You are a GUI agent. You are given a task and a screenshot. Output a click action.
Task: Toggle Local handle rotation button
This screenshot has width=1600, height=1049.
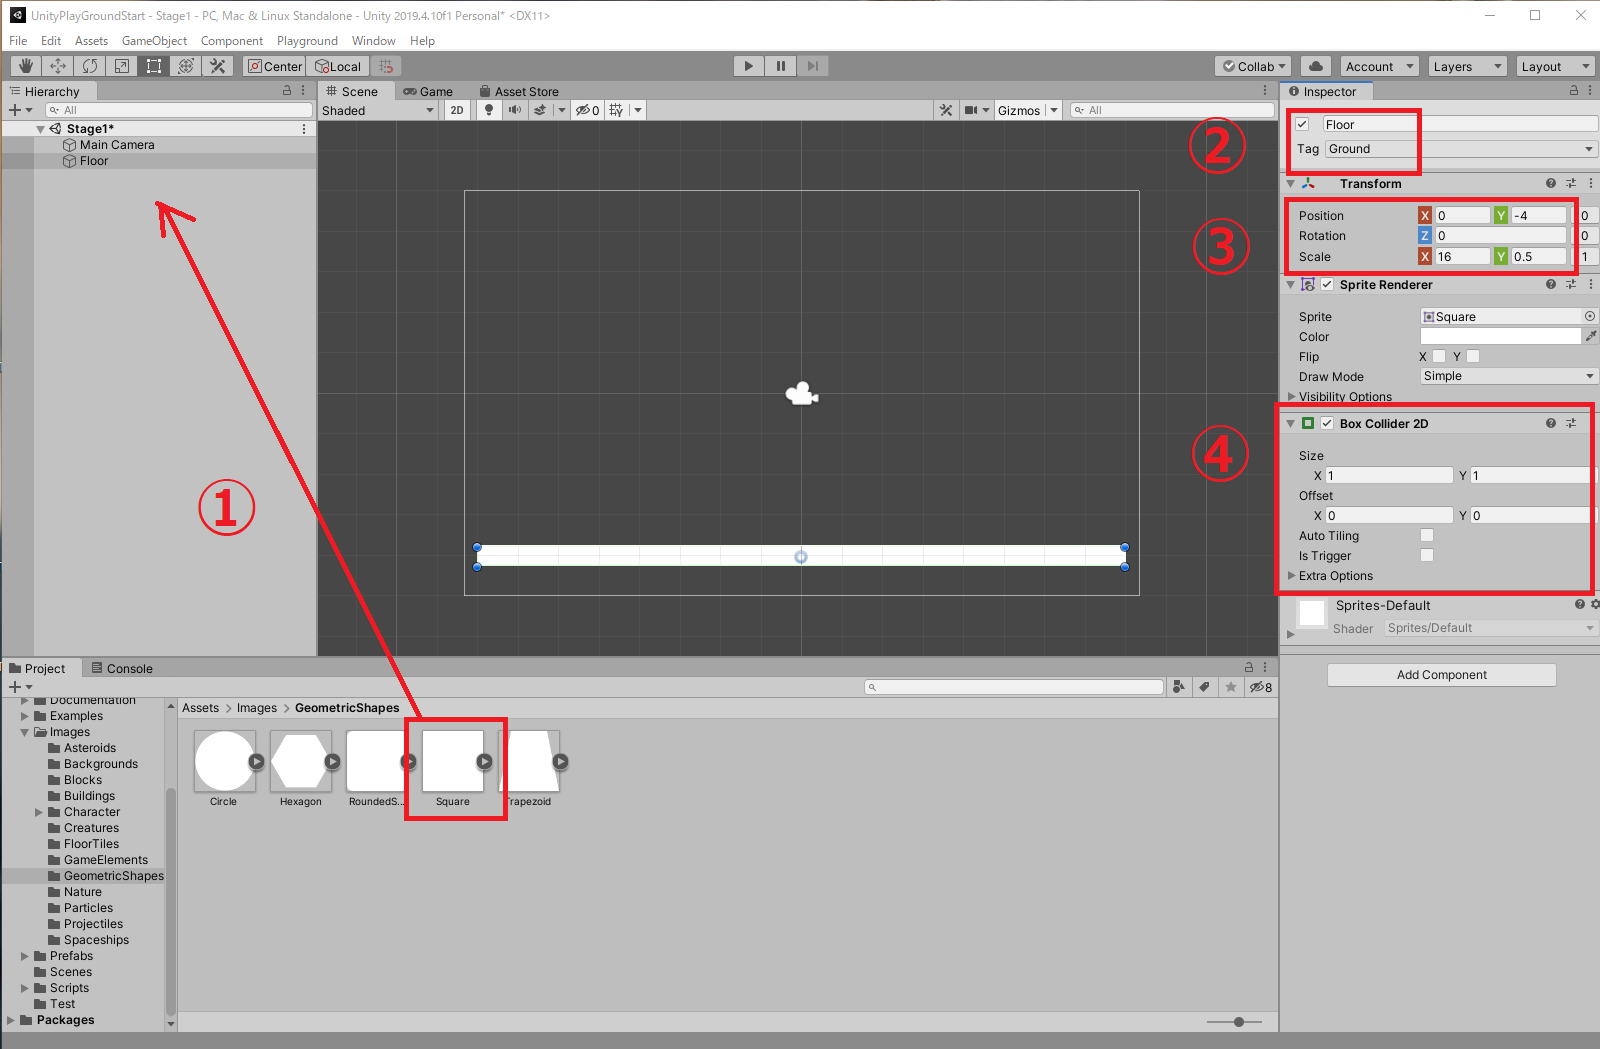click(338, 66)
